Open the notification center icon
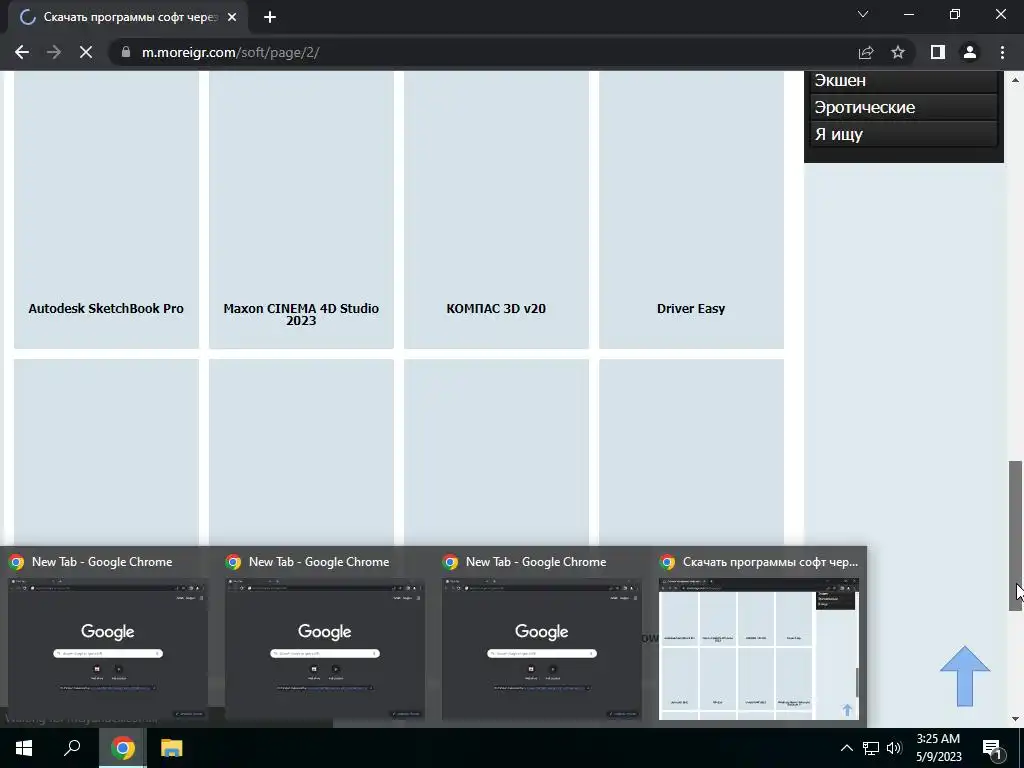 [x=993, y=748]
